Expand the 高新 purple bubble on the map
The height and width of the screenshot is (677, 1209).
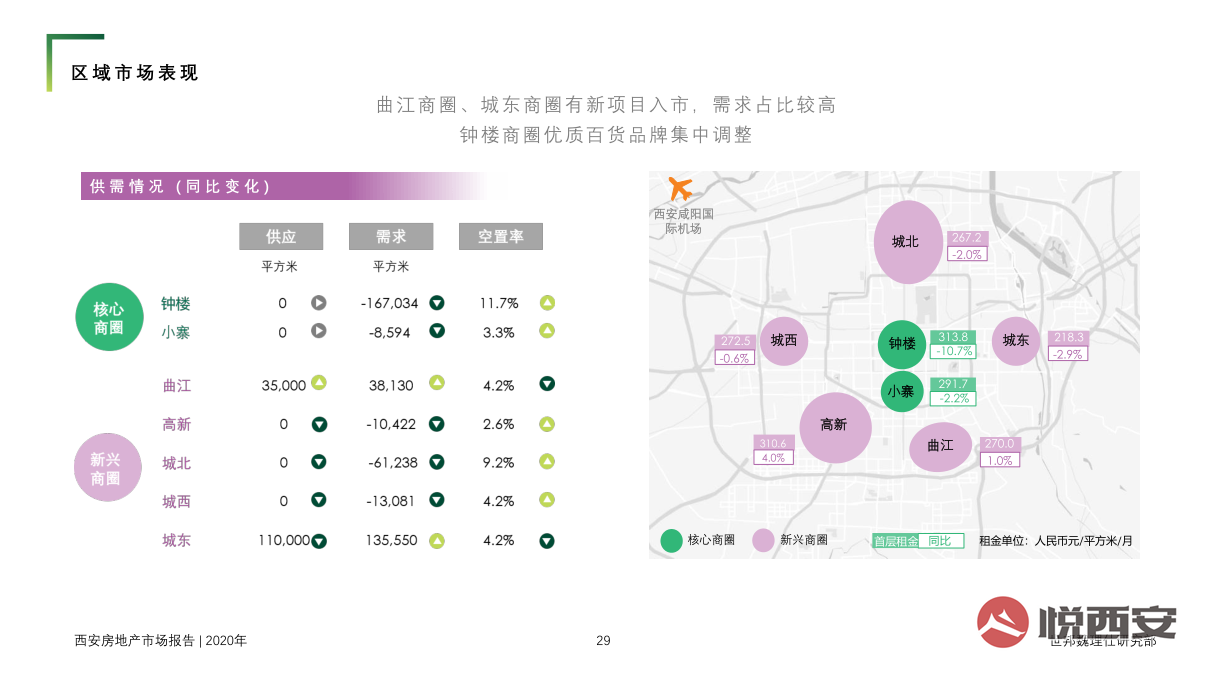(835, 425)
